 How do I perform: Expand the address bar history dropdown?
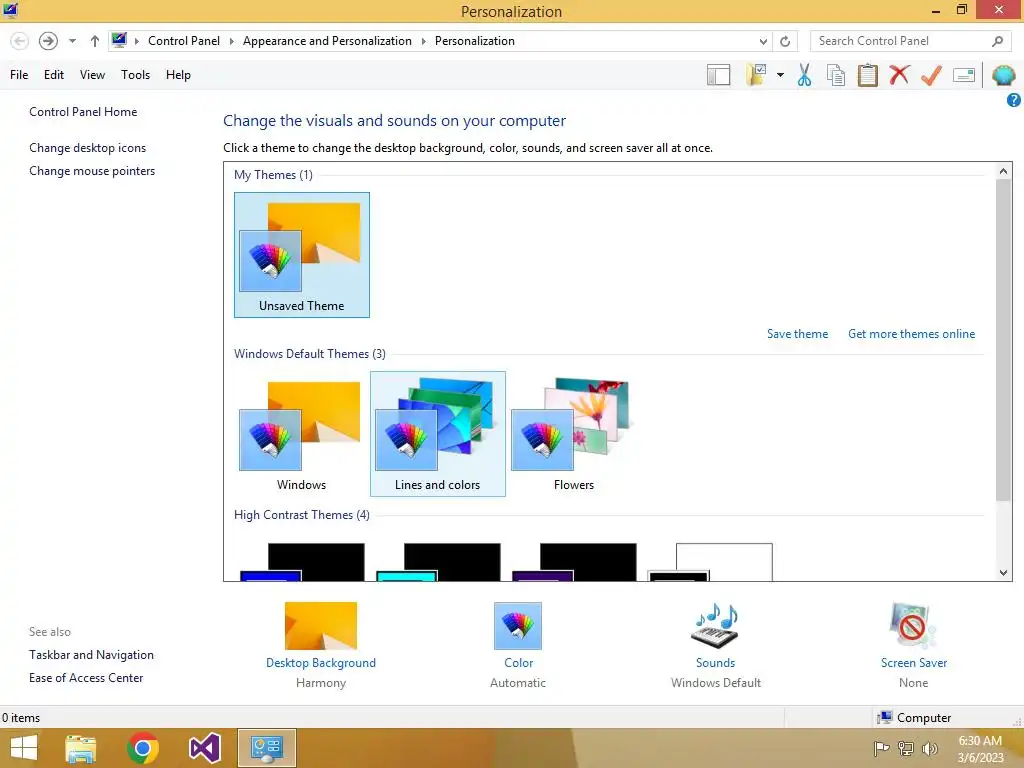(763, 41)
